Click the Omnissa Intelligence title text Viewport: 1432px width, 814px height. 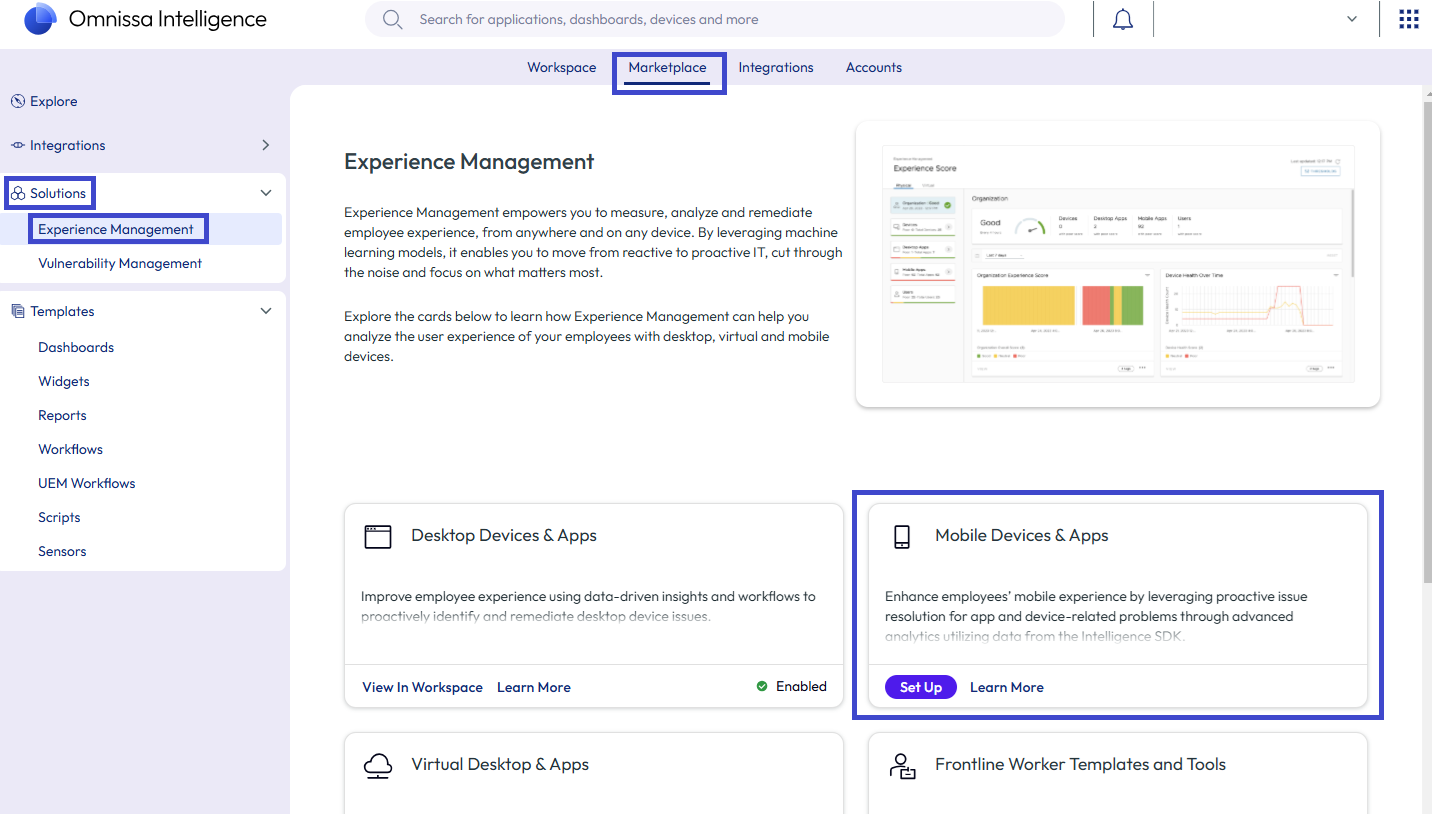click(168, 19)
